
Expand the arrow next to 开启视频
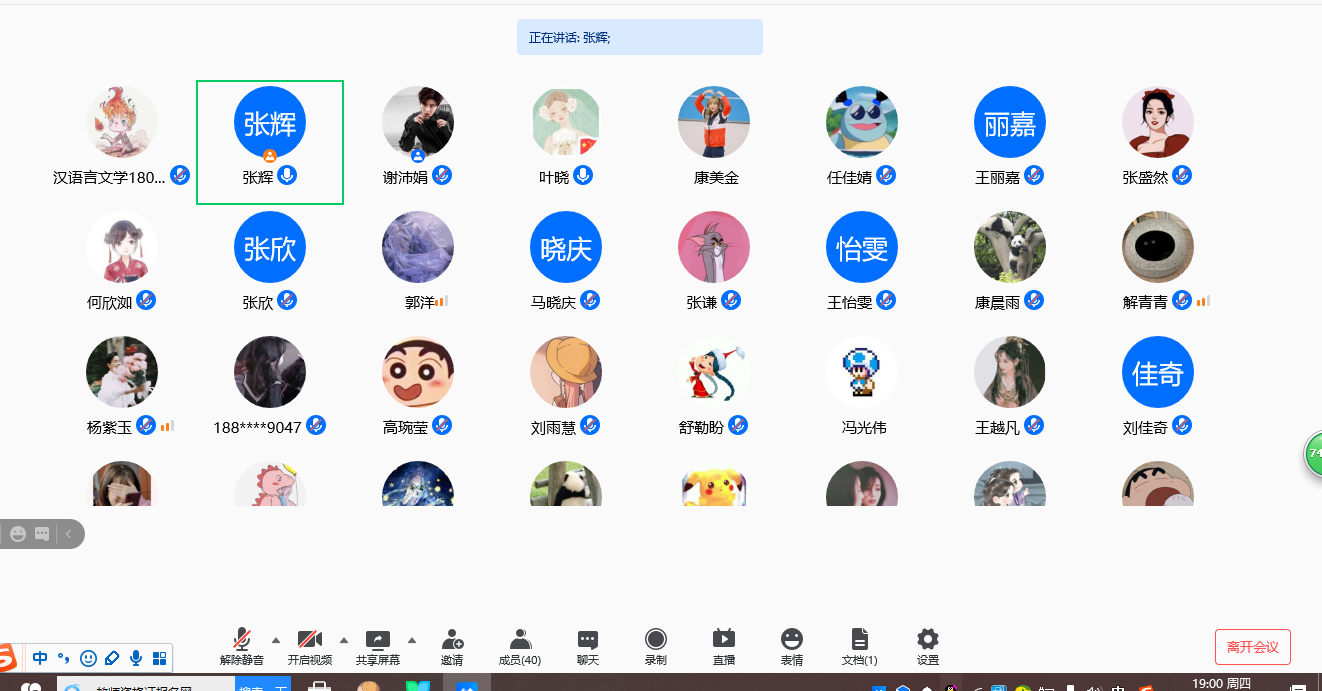pyautogui.click(x=344, y=640)
